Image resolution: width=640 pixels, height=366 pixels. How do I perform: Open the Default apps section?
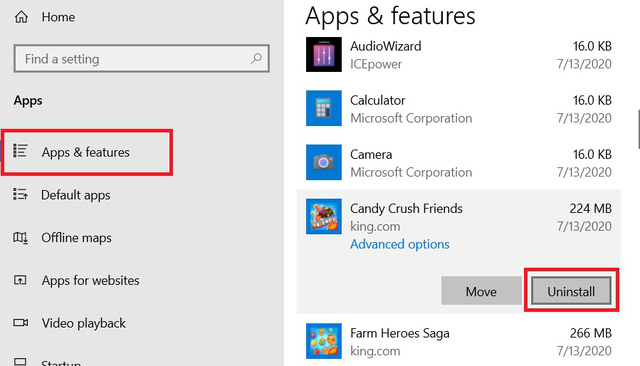pyautogui.click(x=76, y=195)
